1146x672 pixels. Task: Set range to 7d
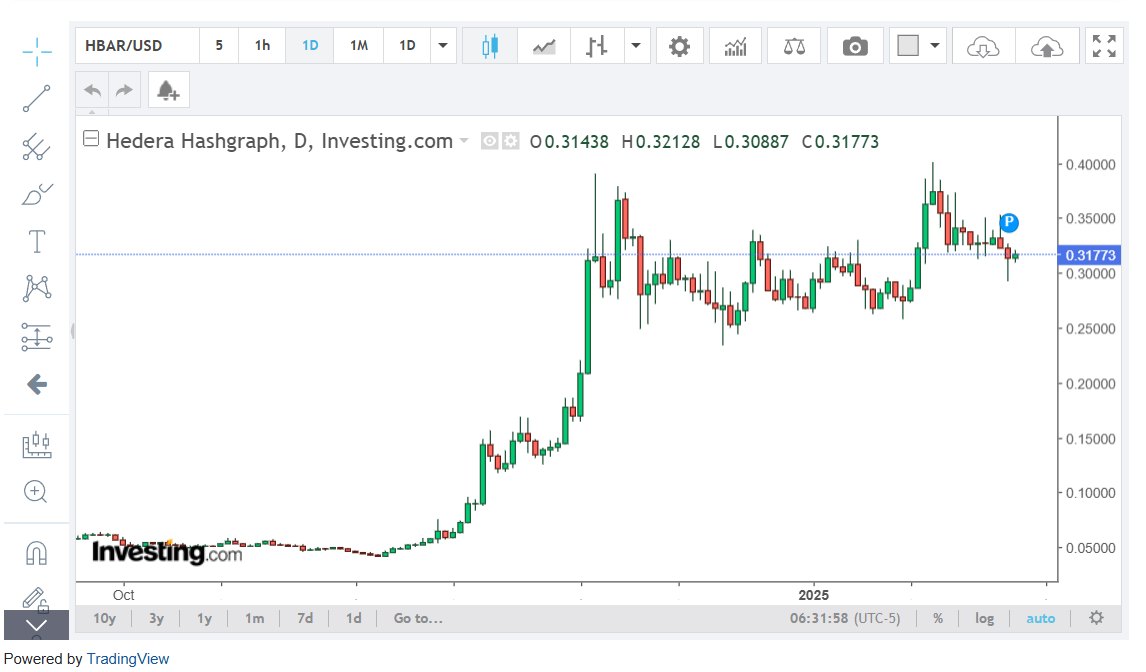305,619
